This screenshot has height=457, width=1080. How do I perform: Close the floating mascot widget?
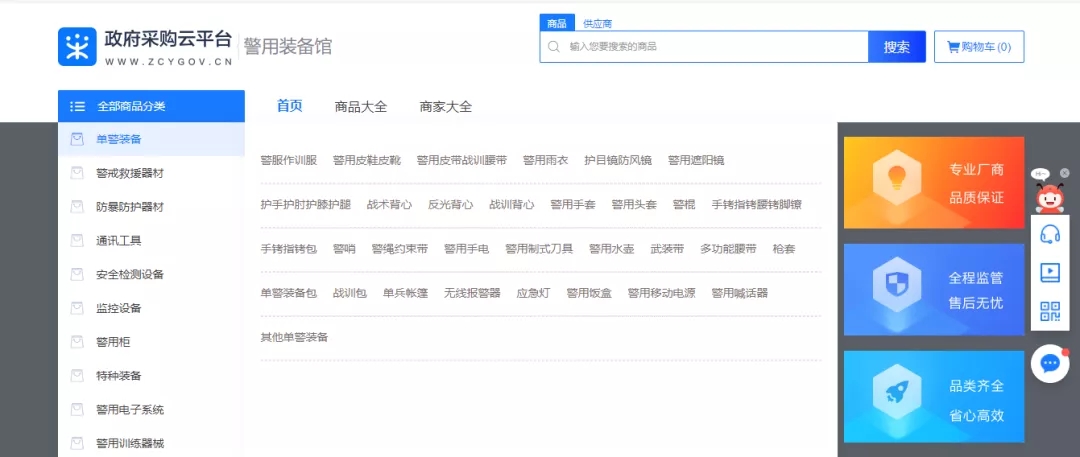point(1065,173)
